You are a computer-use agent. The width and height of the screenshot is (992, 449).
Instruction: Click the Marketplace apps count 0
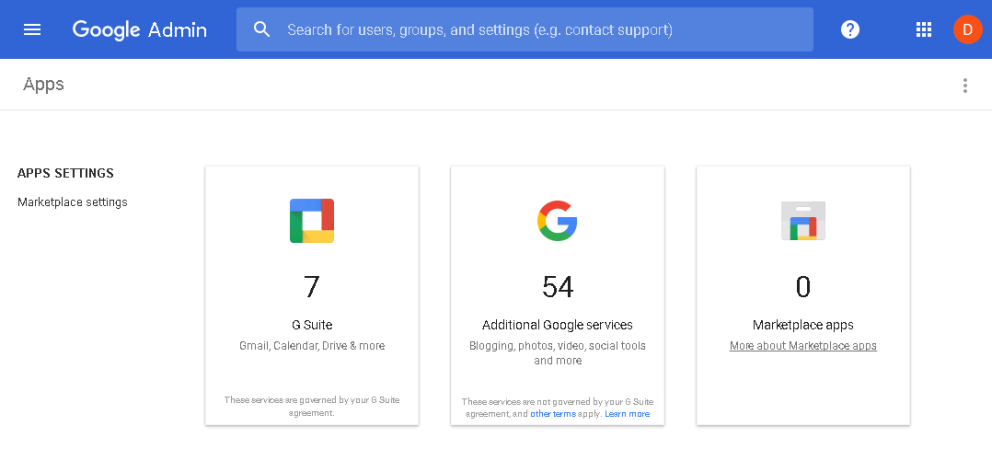(x=803, y=286)
